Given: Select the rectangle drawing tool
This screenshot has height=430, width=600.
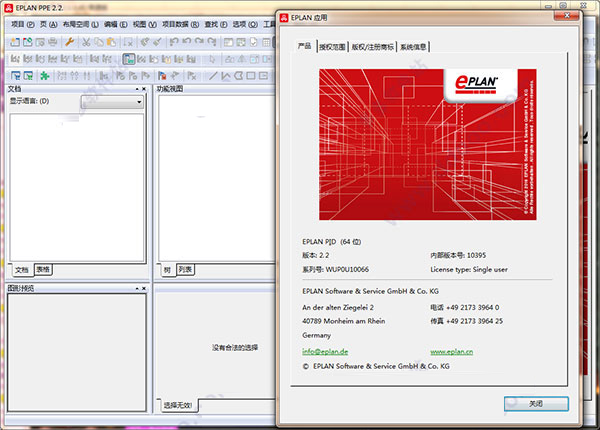Looking at the screenshot, I should [x=251, y=76].
